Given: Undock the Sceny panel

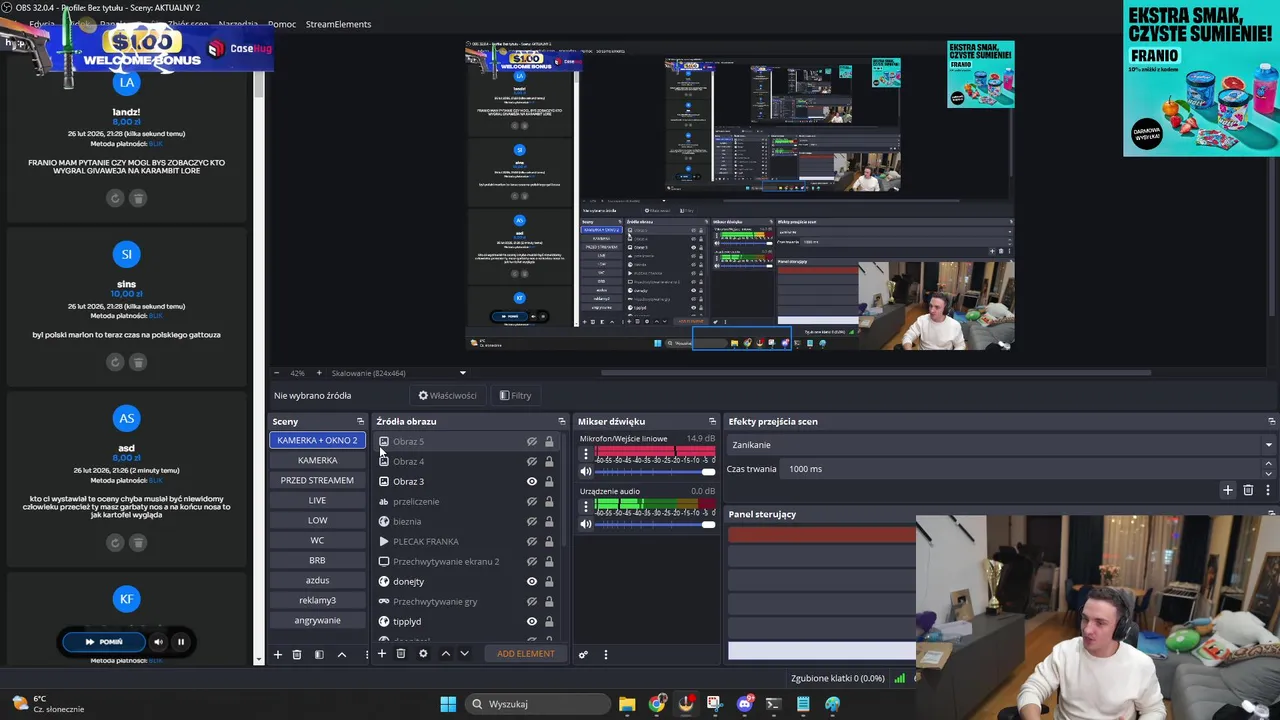Looking at the screenshot, I should [x=360, y=421].
